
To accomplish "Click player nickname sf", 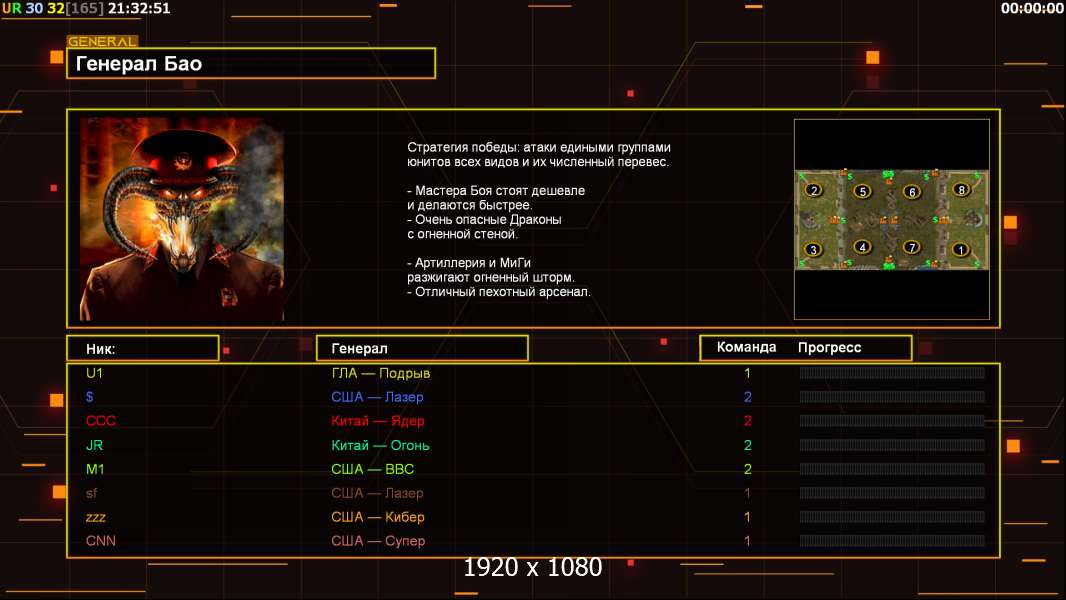I will click(91, 493).
